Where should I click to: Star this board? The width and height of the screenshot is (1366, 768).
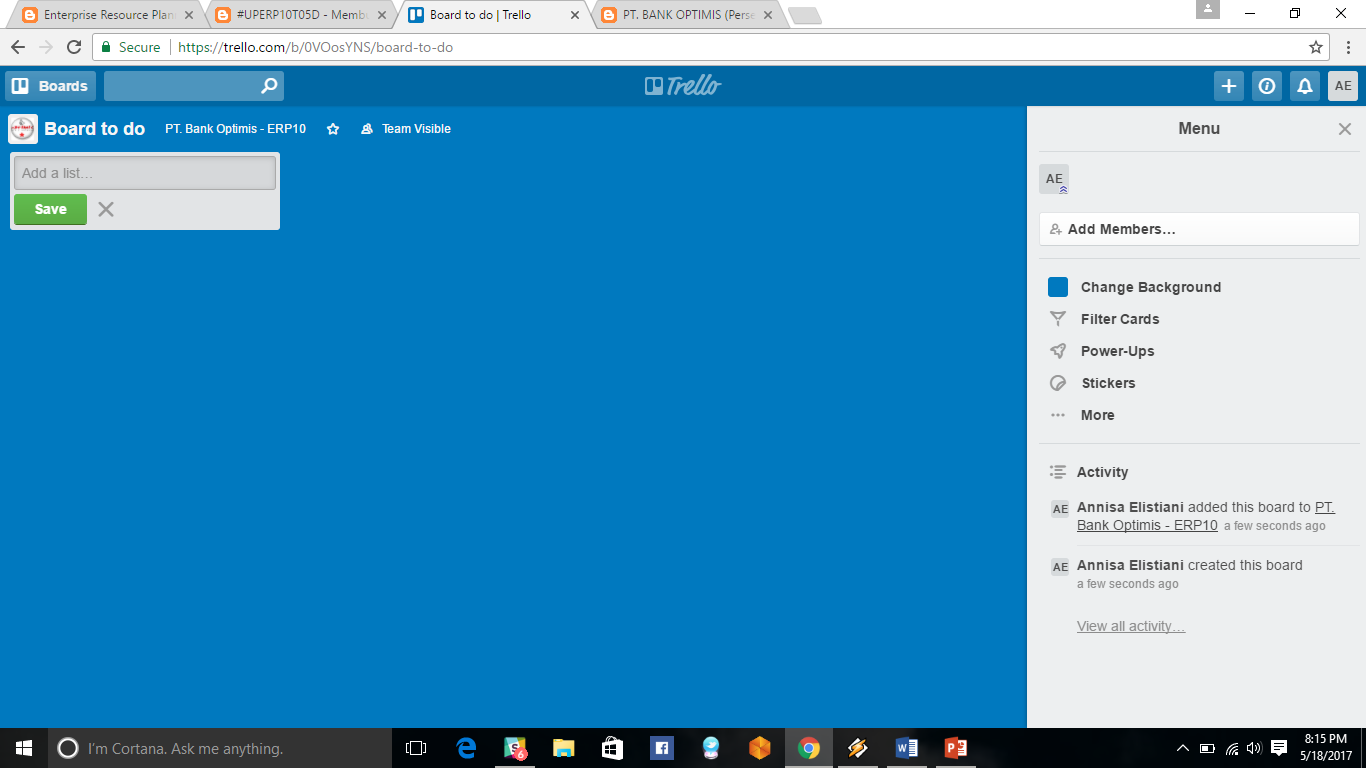click(333, 129)
